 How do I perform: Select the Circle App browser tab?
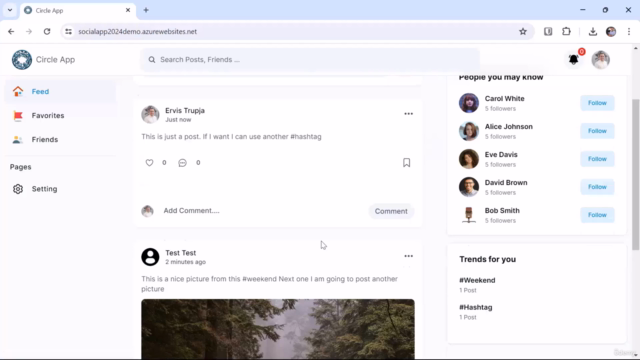coord(78,10)
